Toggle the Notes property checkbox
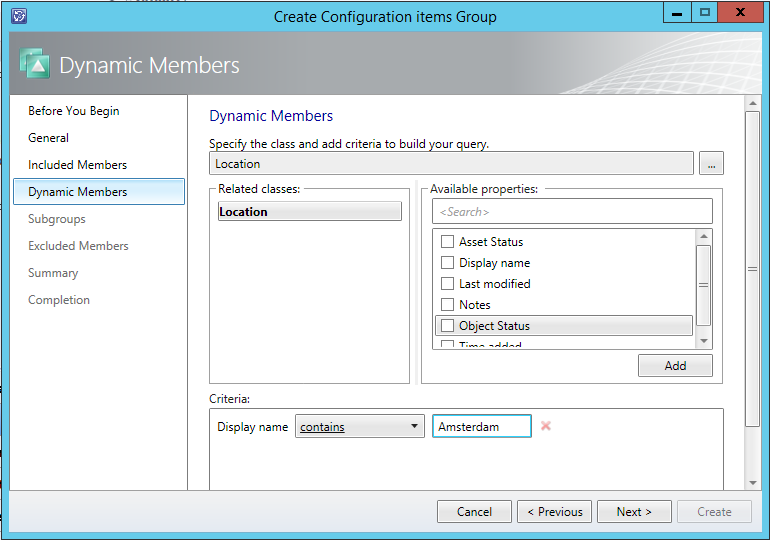The width and height of the screenshot is (770, 540). click(448, 305)
